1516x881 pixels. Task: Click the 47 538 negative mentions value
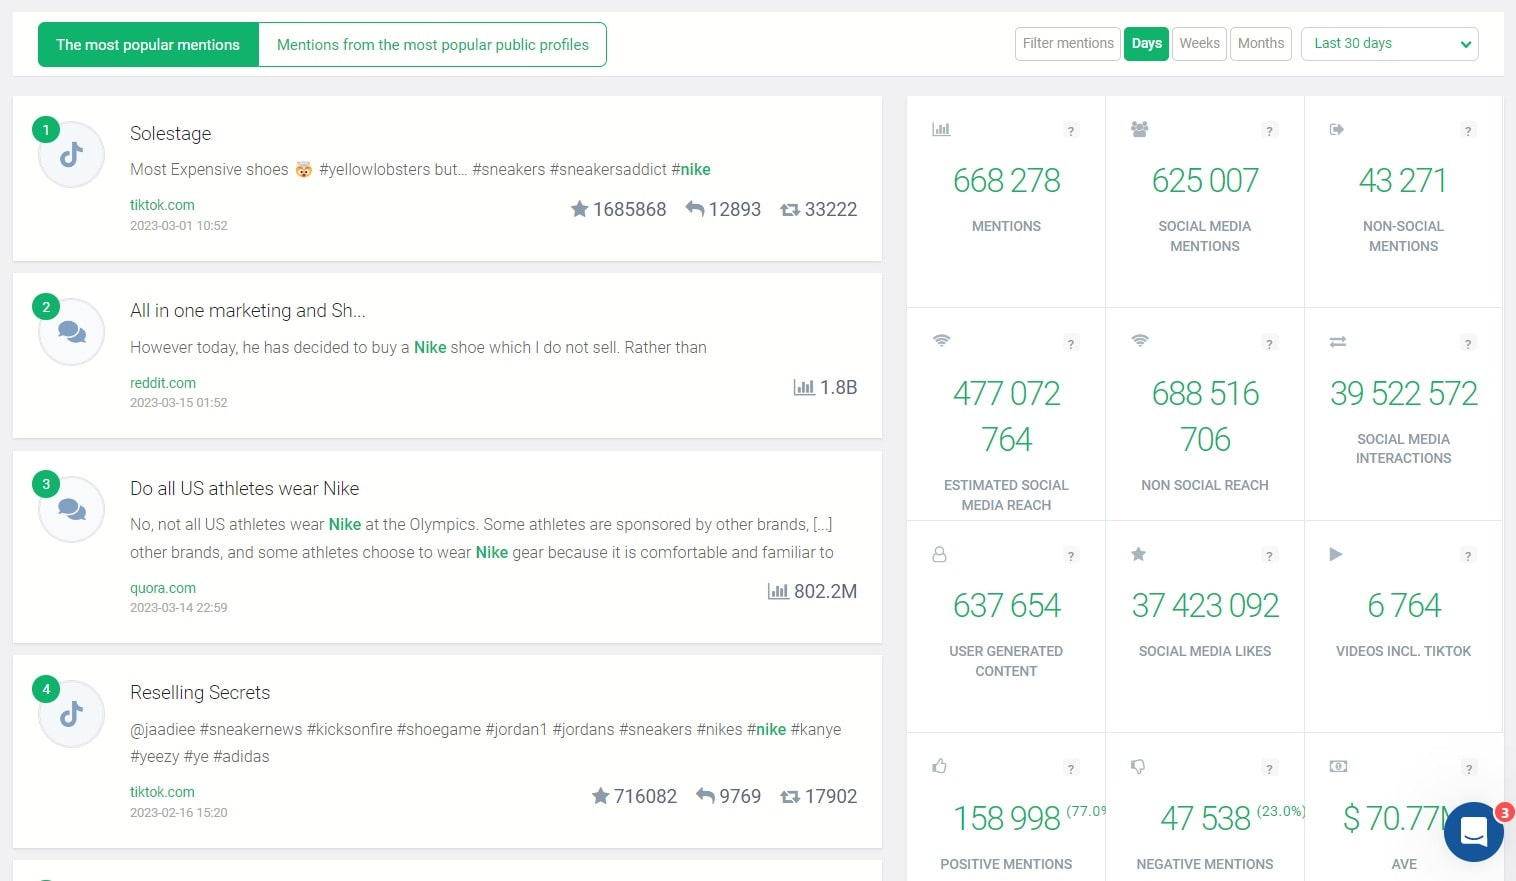coord(1205,819)
